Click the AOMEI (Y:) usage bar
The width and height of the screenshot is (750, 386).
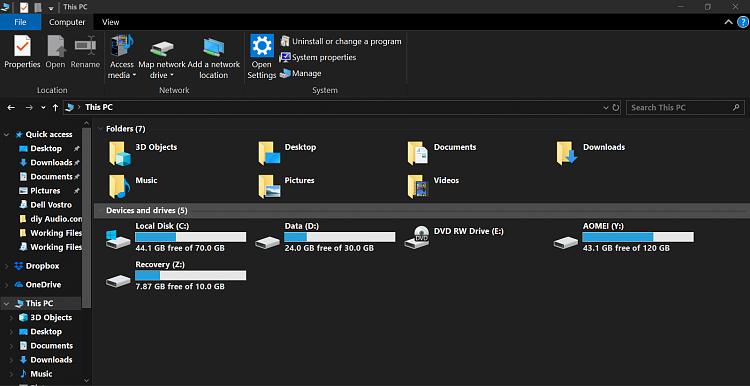click(x=638, y=237)
